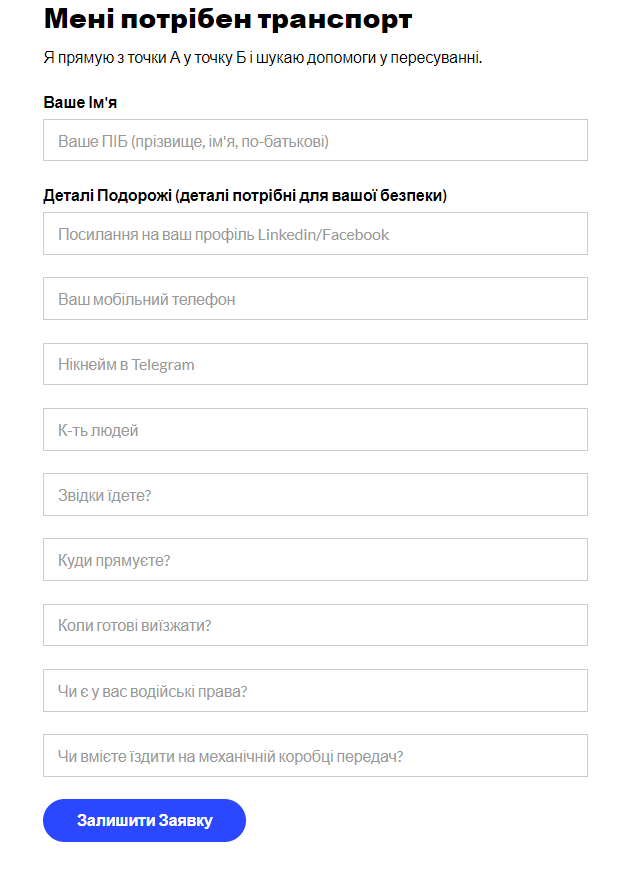The height and width of the screenshot is (878, 628).
Task: Focus the К-ть людей input box
Action: 315,430
